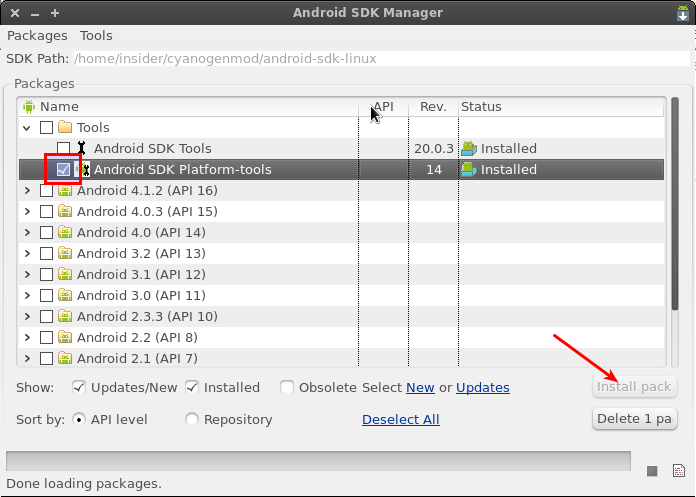Select the Repository sort radio button
696x497 pixels.
coord(192,419)
